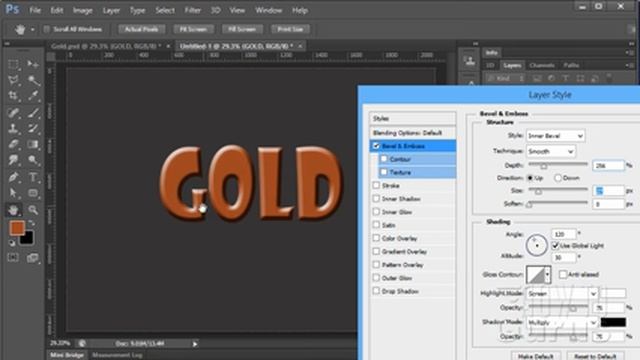Enable the Stroke checkbox
Image resolution: width=640 pixels, height=360 pixels.
pos(376,185)
